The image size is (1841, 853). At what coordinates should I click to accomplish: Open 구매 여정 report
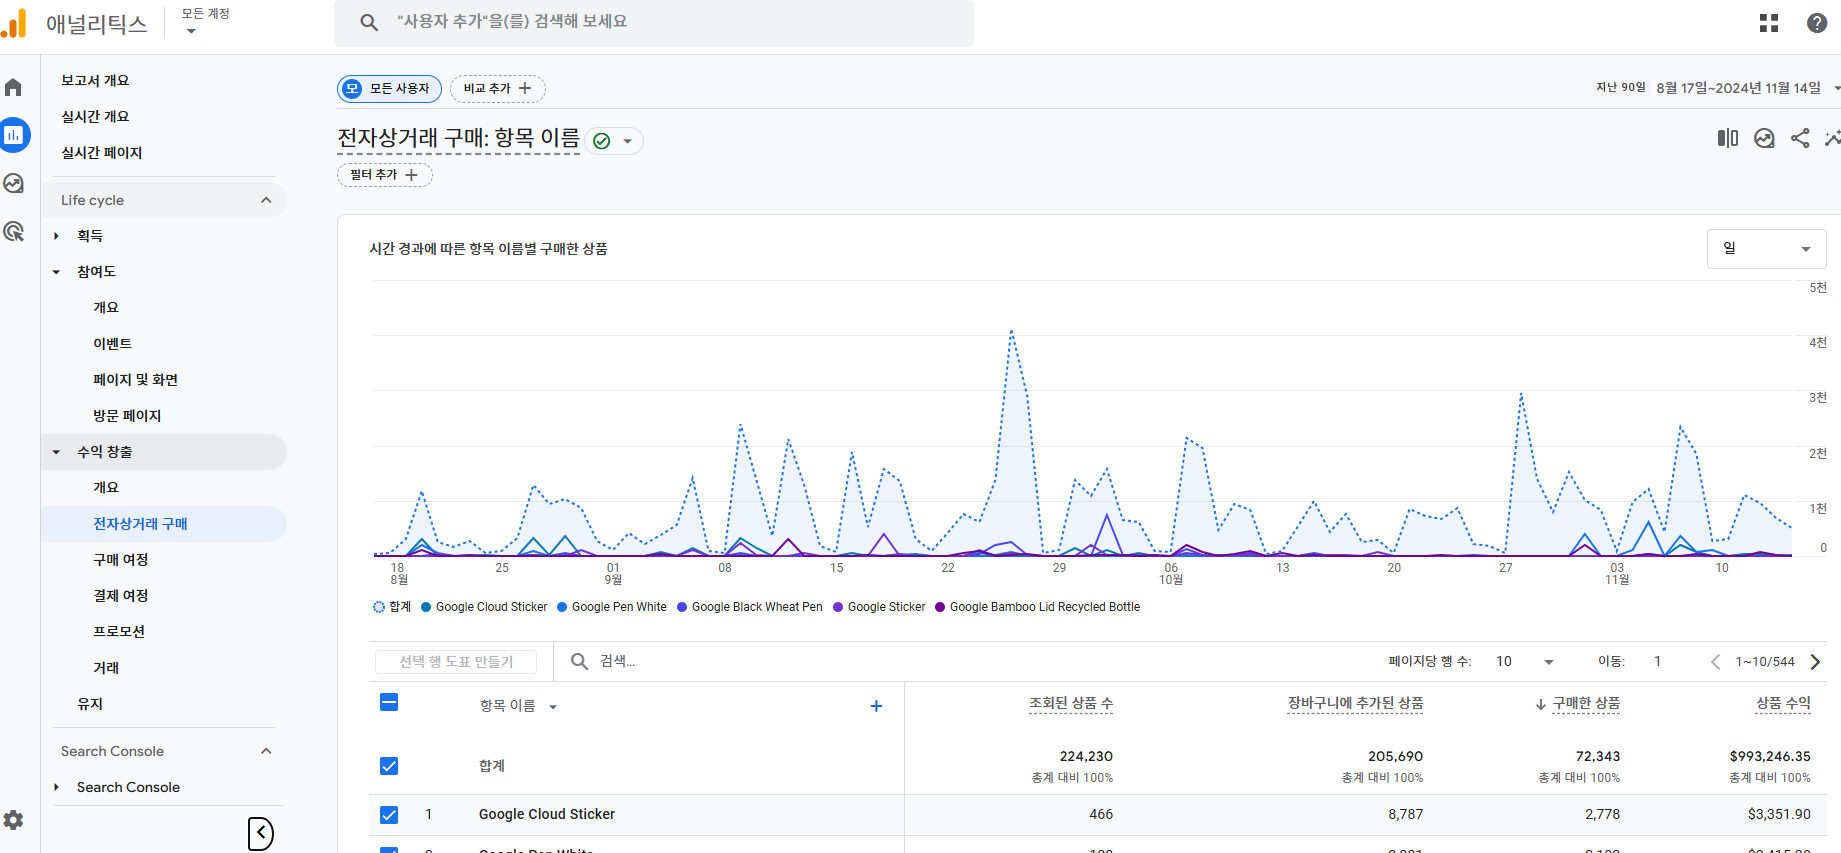[x=120, y=560]
